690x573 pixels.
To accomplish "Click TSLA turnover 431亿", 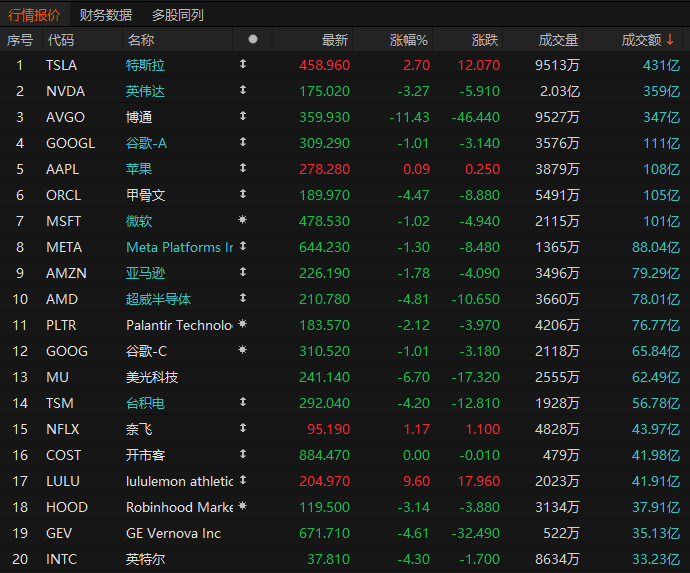I will tap(661, 65).
